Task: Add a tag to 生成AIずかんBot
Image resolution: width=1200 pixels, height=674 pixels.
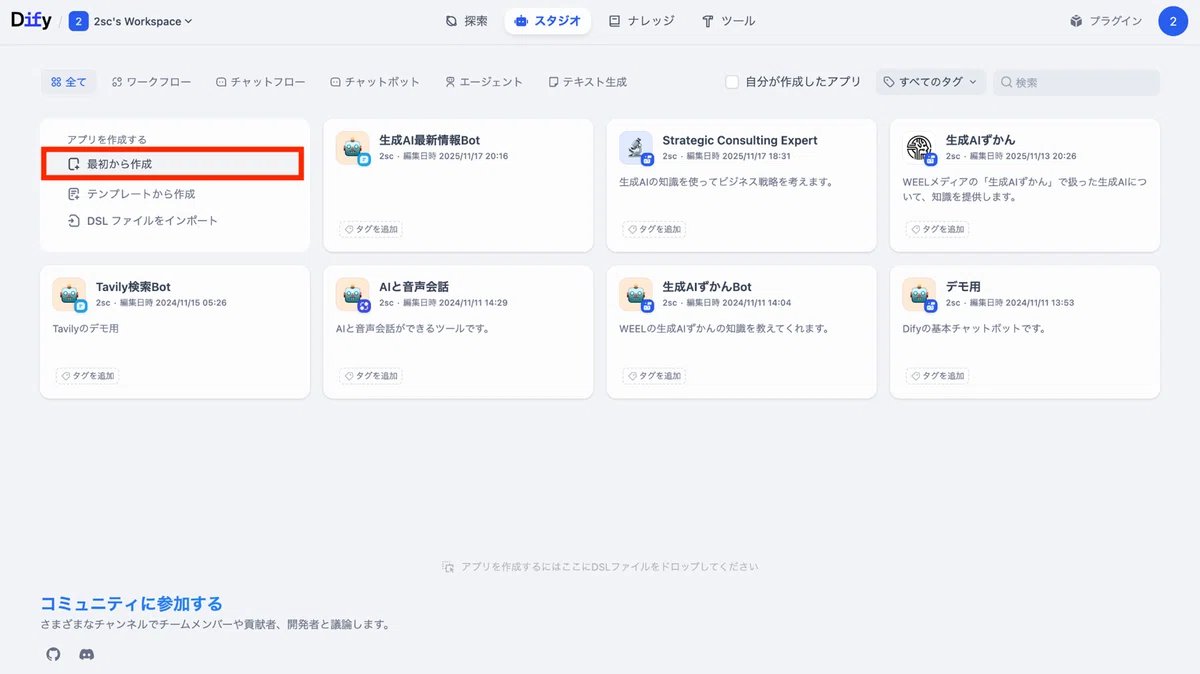Action: (655, 376)
